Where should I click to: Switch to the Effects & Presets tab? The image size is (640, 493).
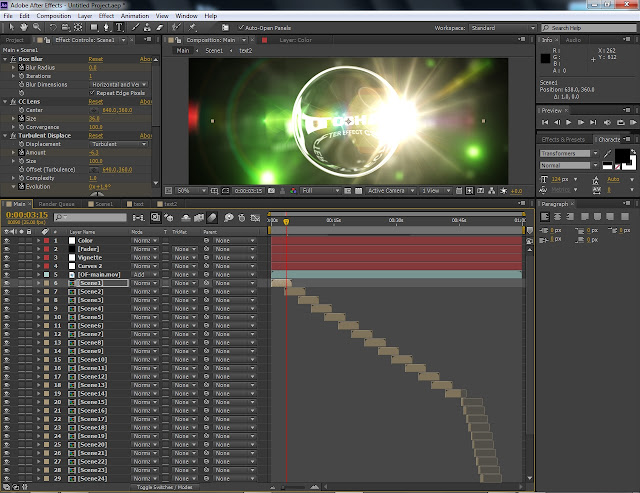click(563, 140)
